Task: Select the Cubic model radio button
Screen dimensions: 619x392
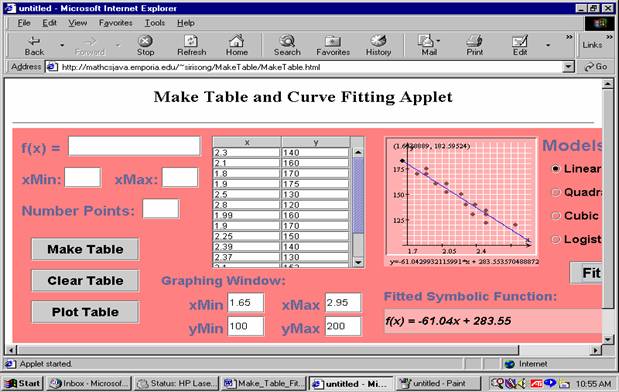Action: coord(555,216)
